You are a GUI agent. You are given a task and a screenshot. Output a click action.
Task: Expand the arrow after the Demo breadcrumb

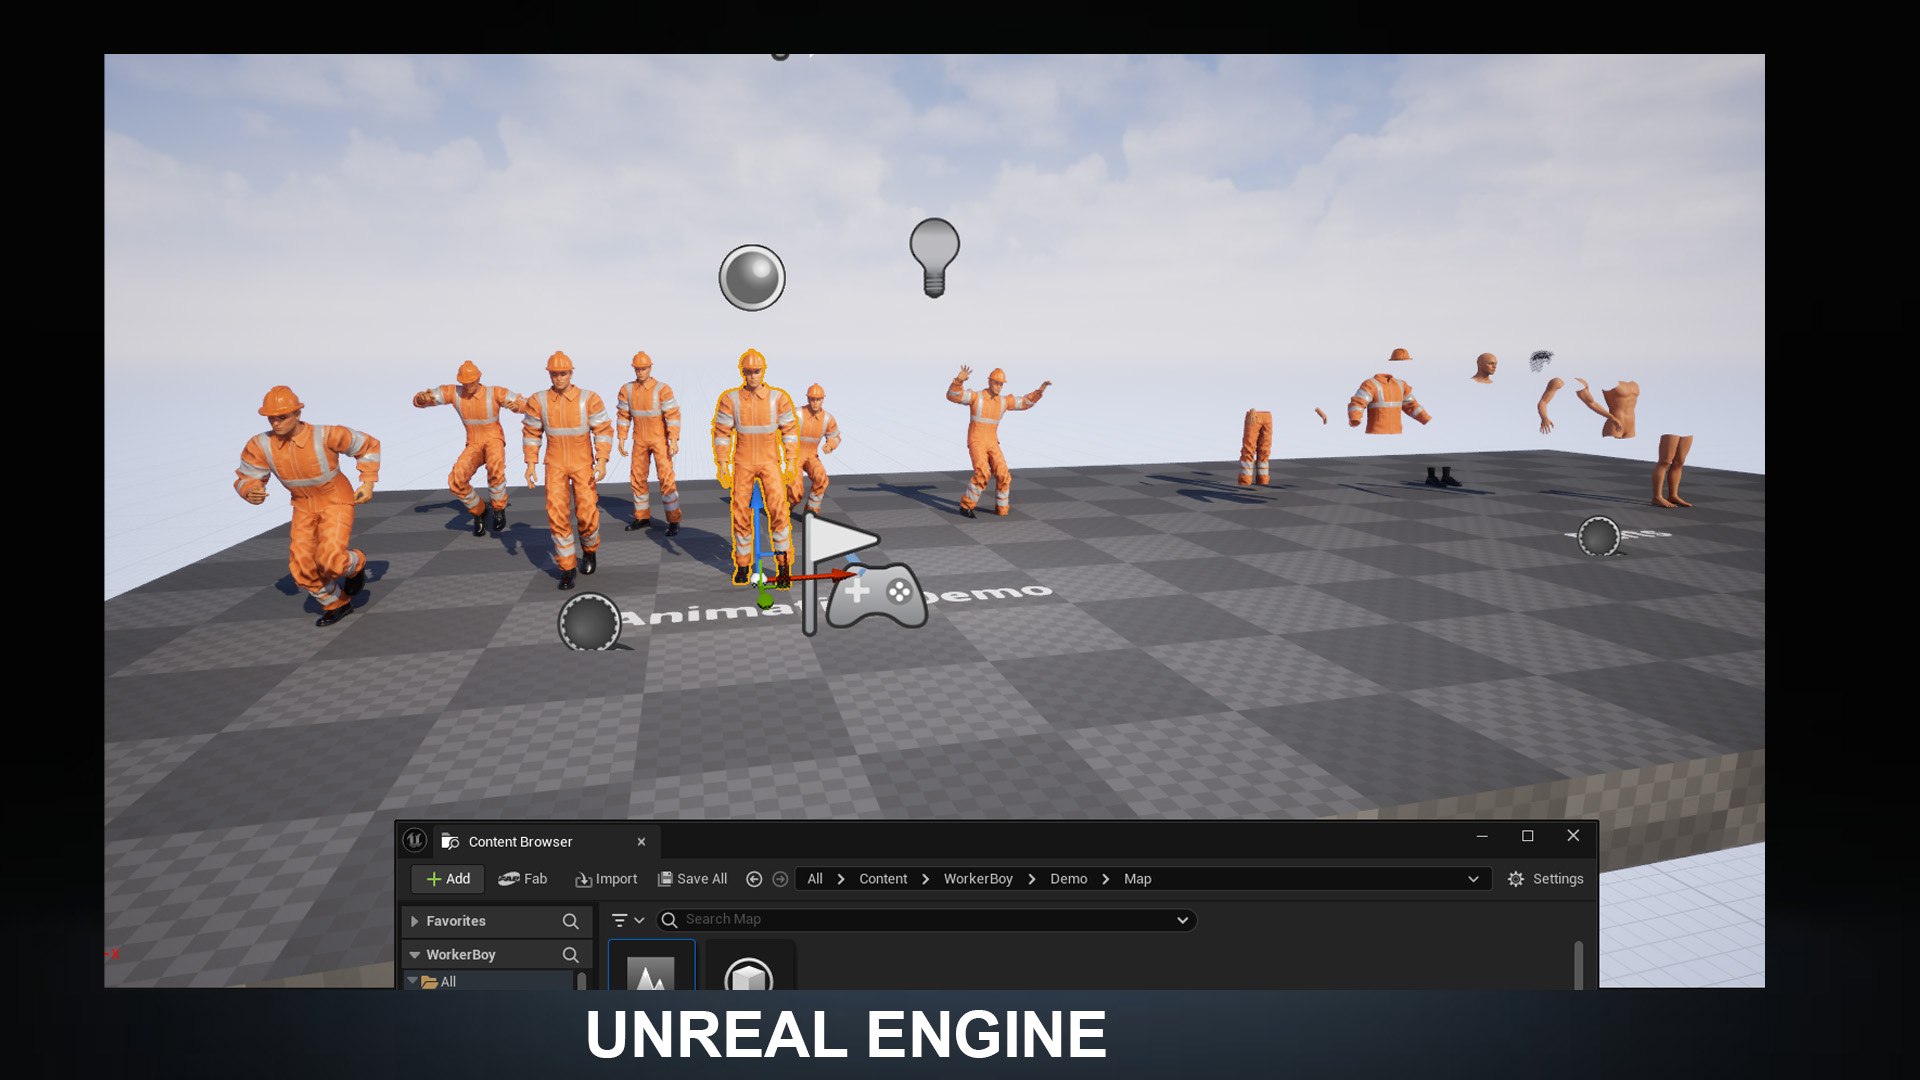pos(1105,879)
